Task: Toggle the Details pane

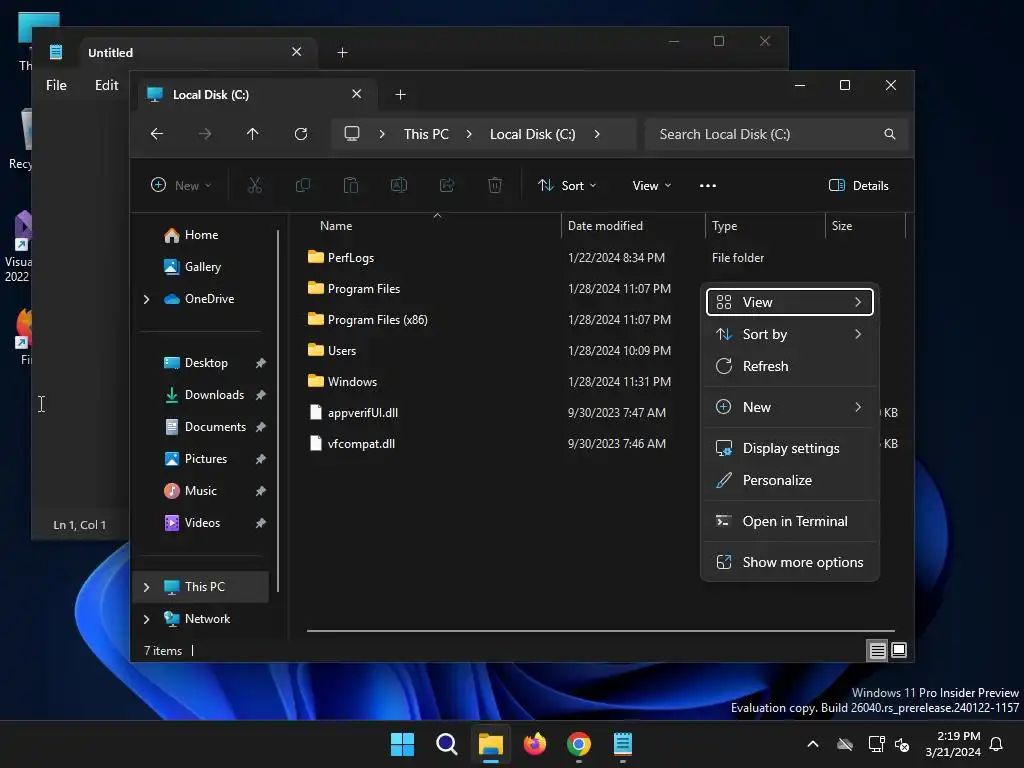Action: point(858,185)
